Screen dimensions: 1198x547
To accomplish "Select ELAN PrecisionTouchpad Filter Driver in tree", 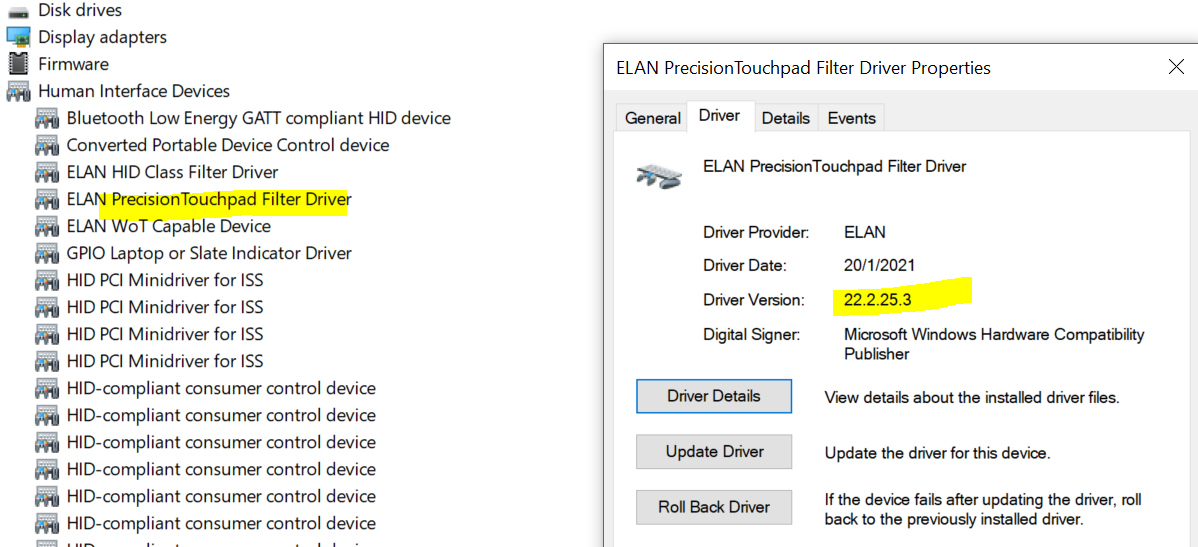I will (208, 199).
